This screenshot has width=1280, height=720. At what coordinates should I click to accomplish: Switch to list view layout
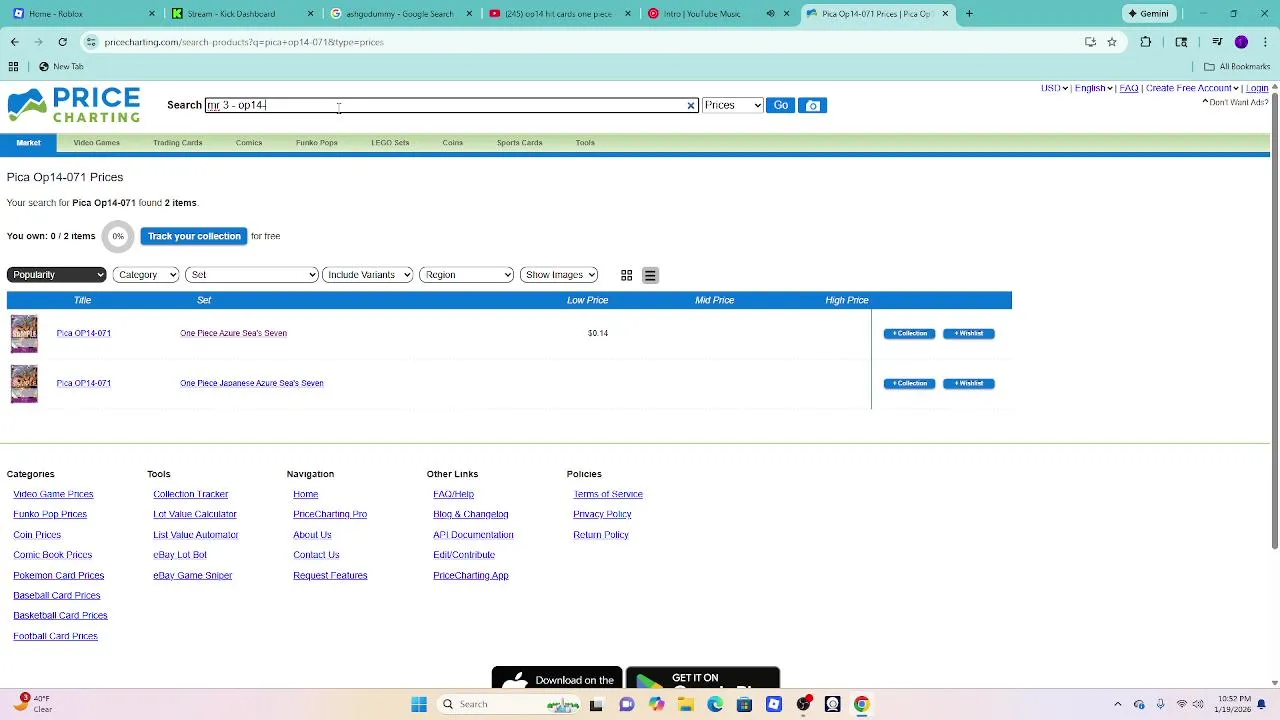click(650, 275)
